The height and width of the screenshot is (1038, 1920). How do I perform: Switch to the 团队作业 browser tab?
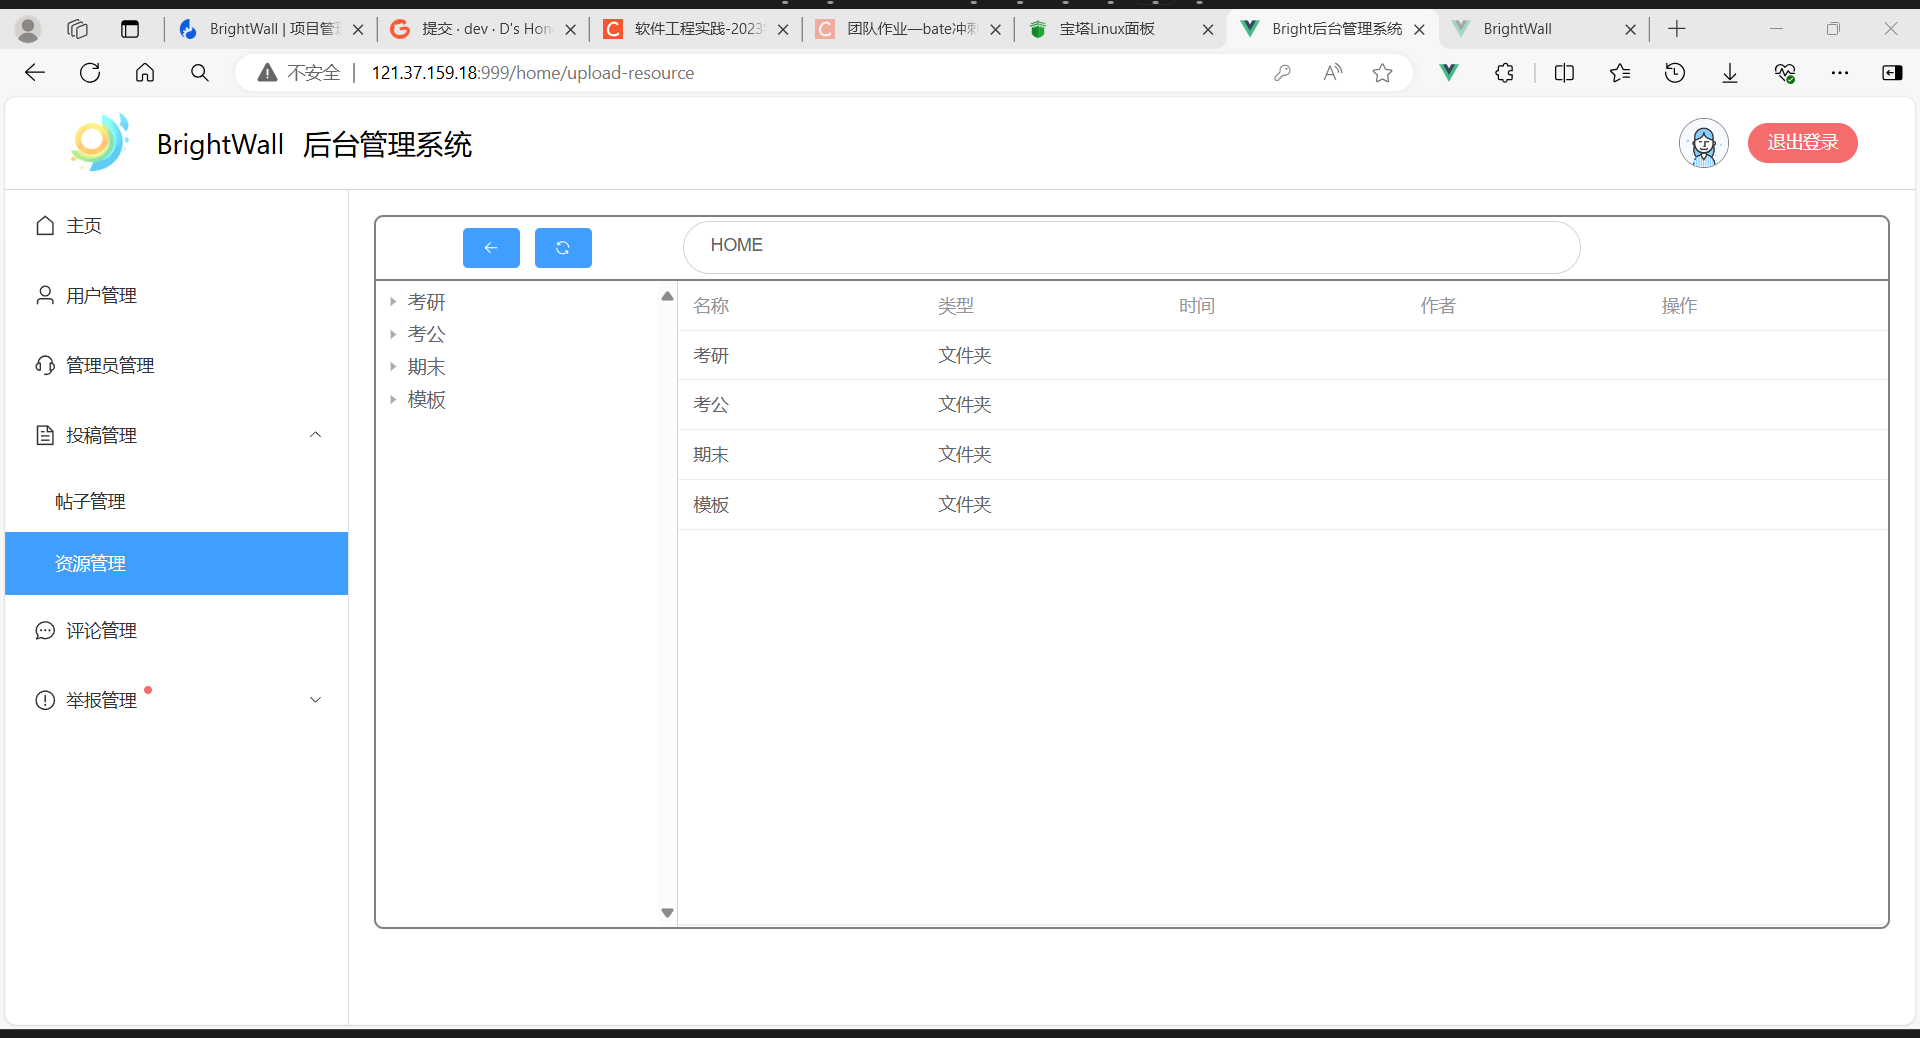click(909, 29)
